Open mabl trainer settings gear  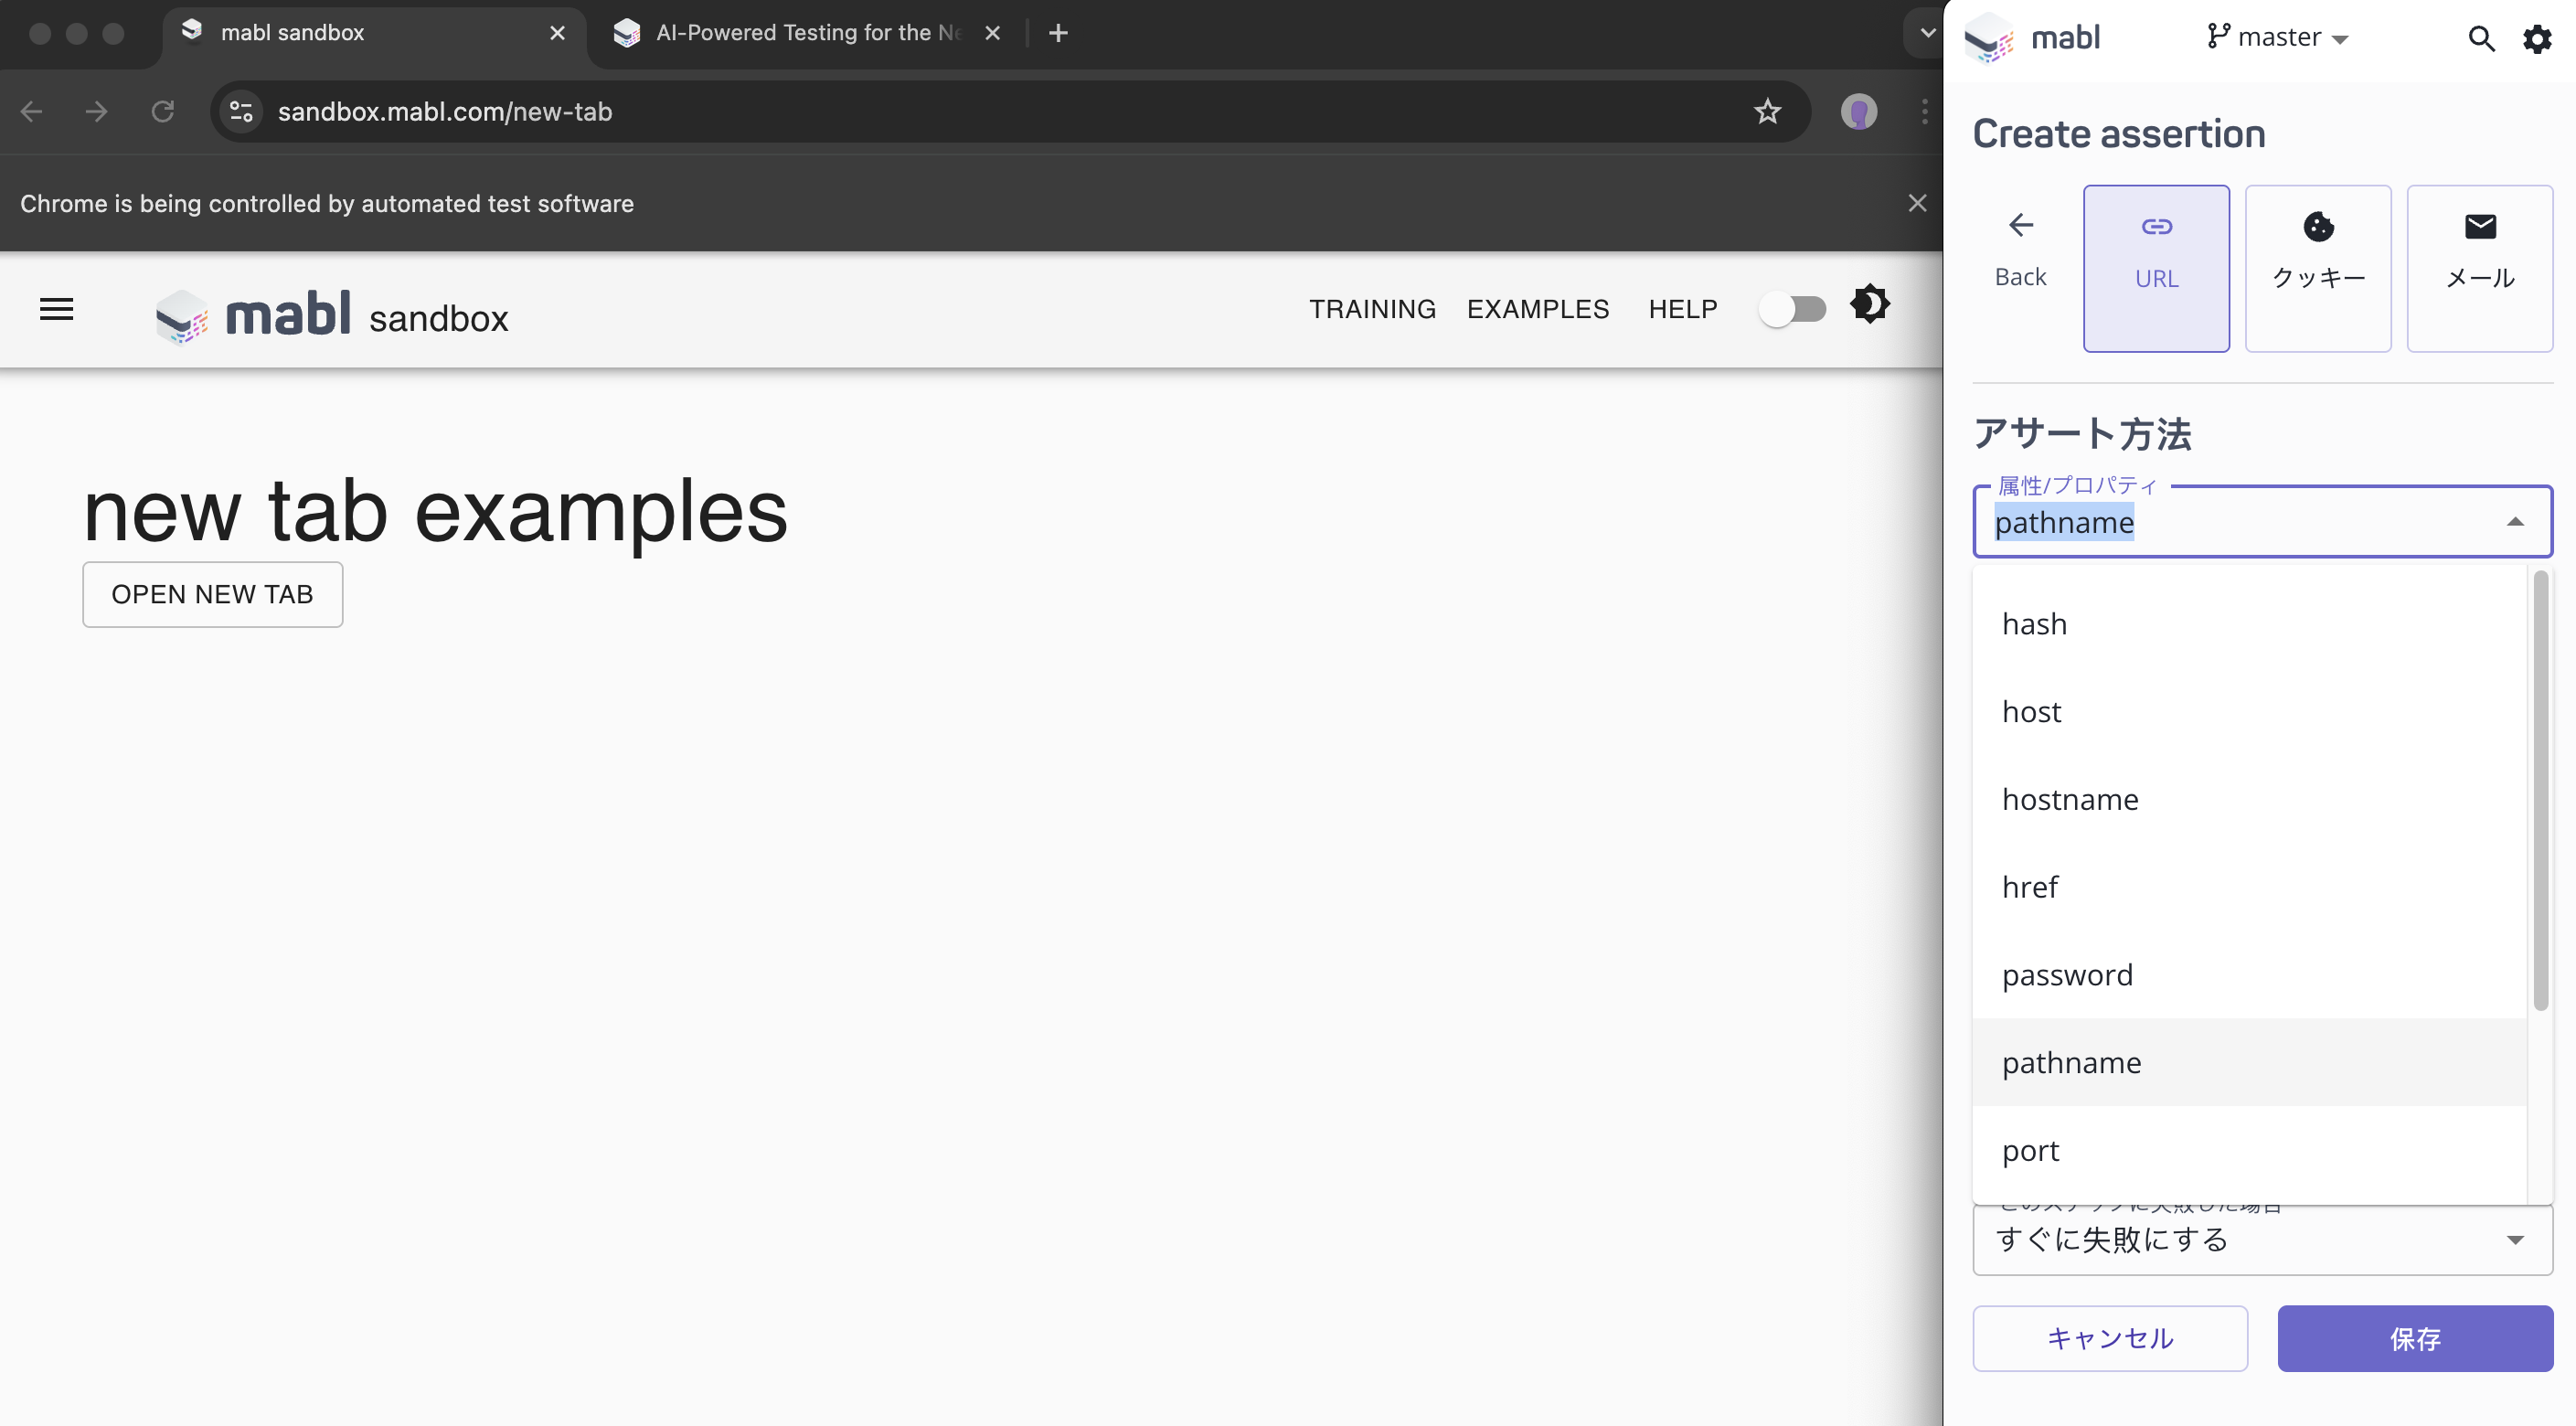coord(2537,39)
